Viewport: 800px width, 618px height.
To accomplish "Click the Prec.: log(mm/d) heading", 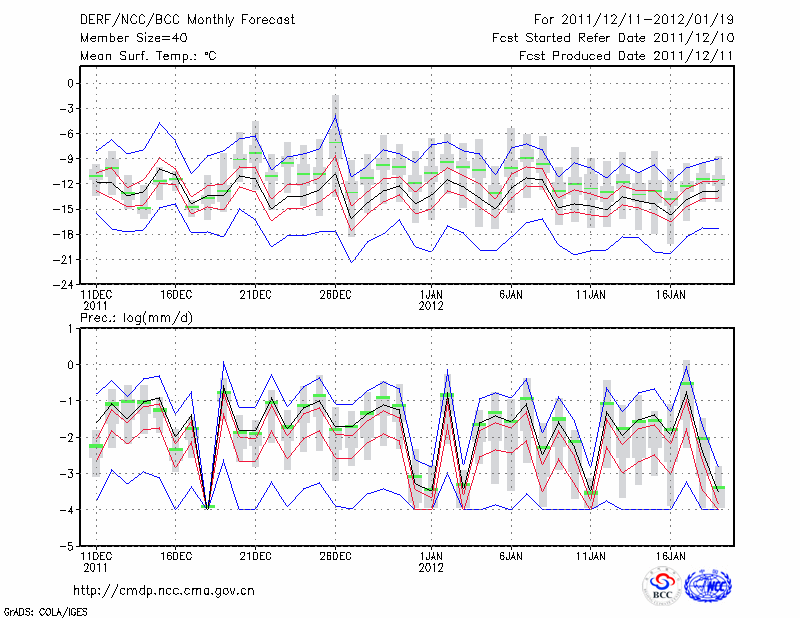I will point(136,317).
